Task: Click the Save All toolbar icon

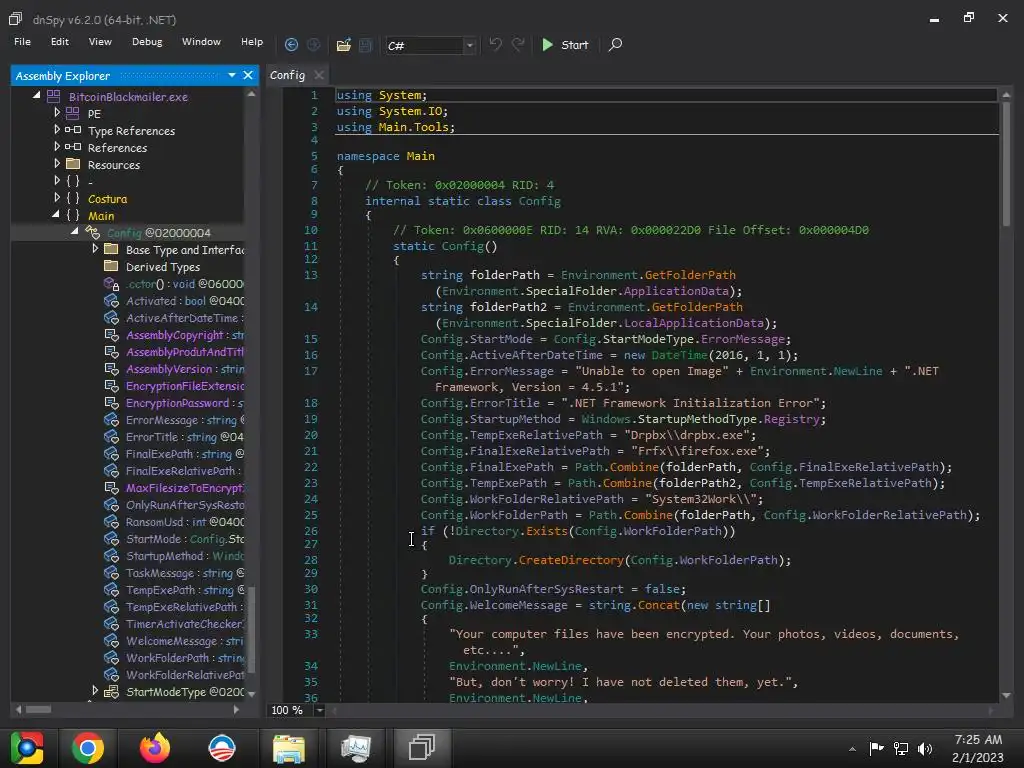Action: [x=366, y=44]
